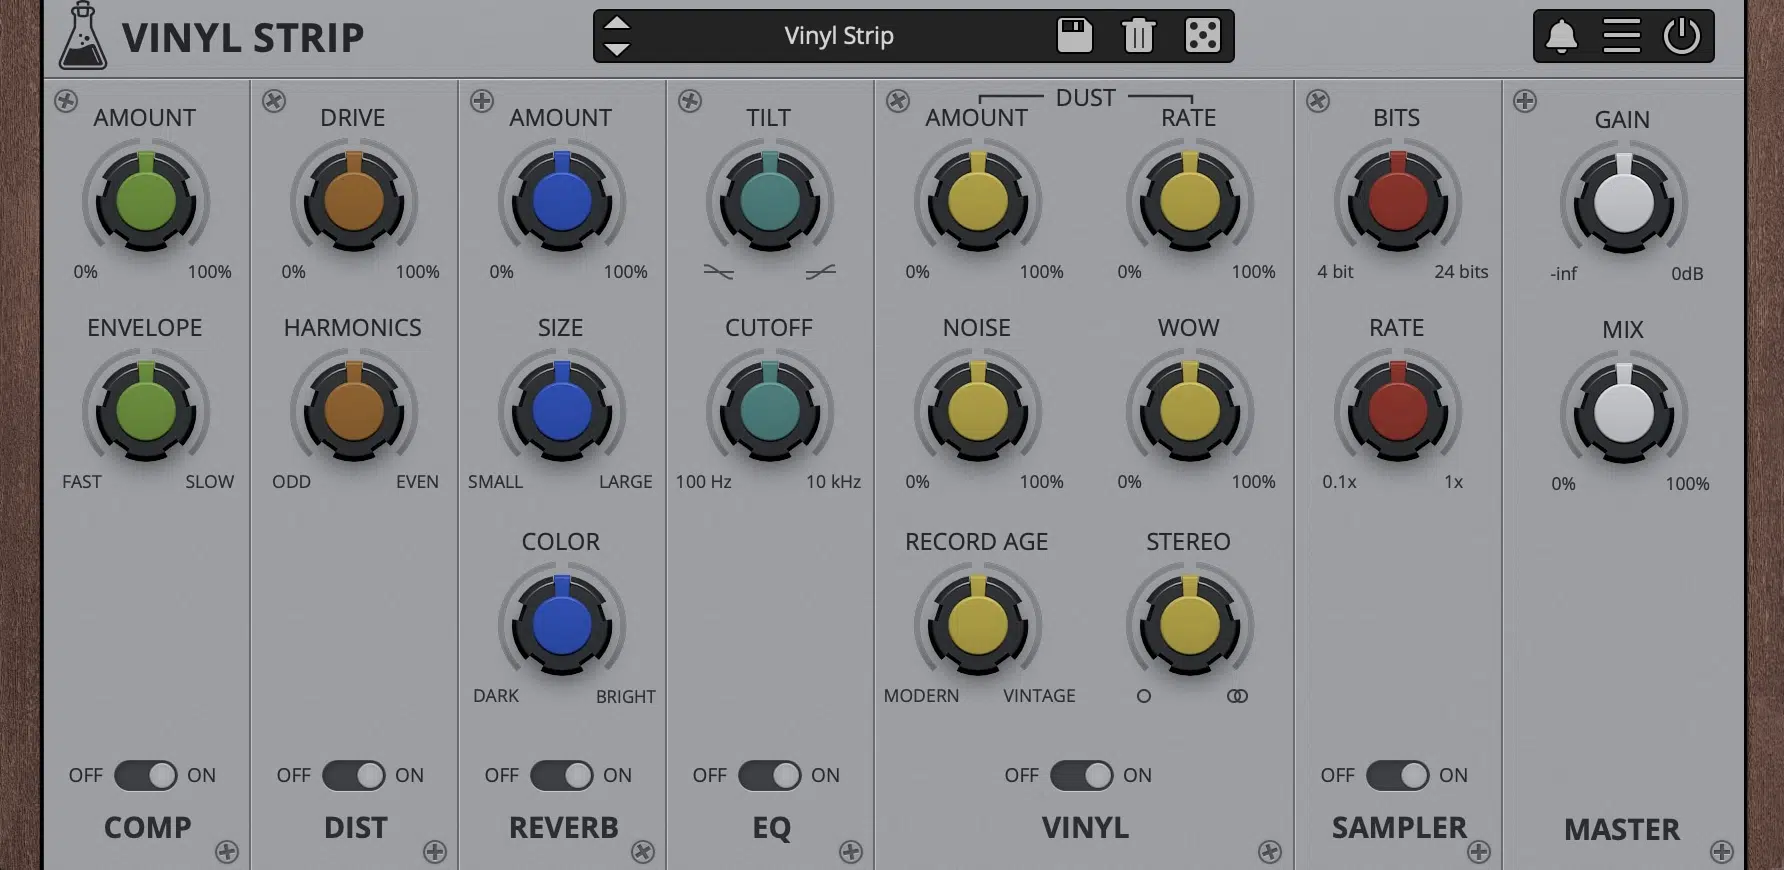Randomize settings with the dice icon
1784x870 pixels.
point(1202,36)
